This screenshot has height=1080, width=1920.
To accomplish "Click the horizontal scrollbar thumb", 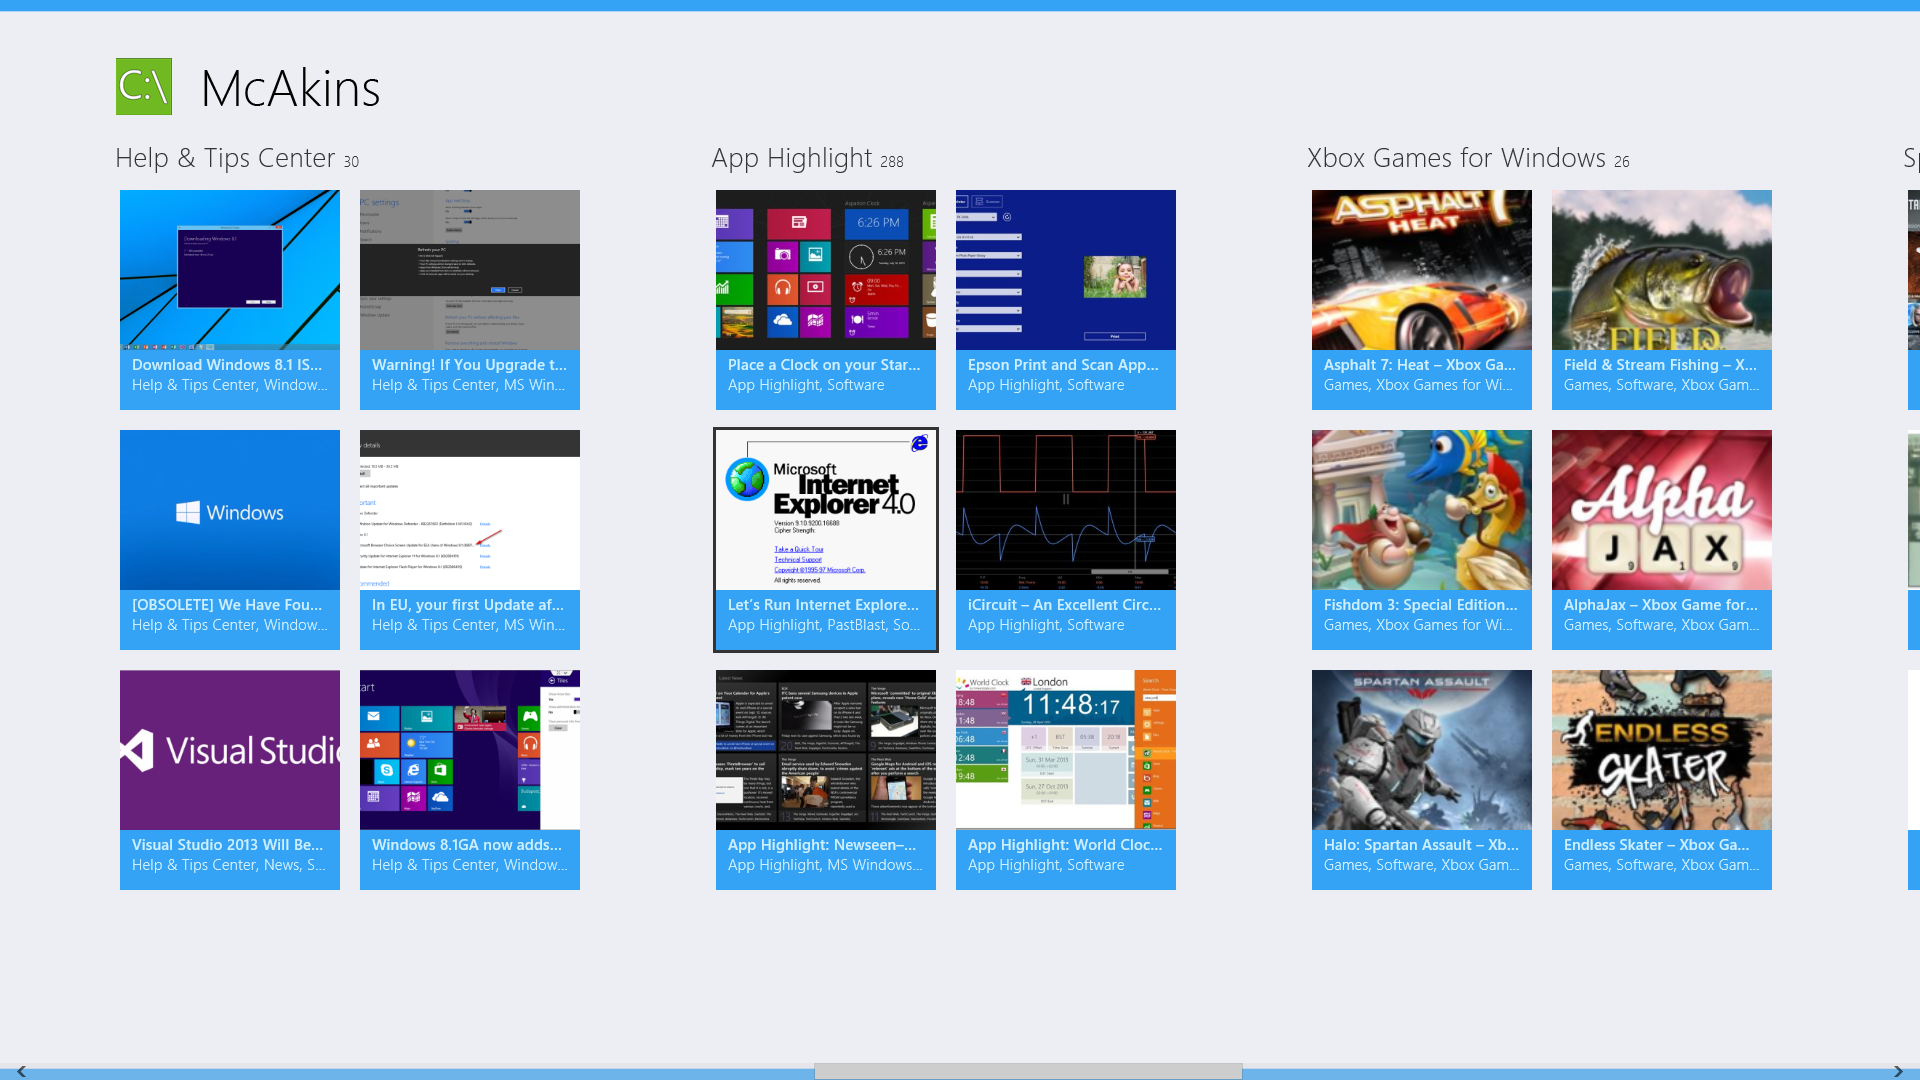I will [1028, 1071].
